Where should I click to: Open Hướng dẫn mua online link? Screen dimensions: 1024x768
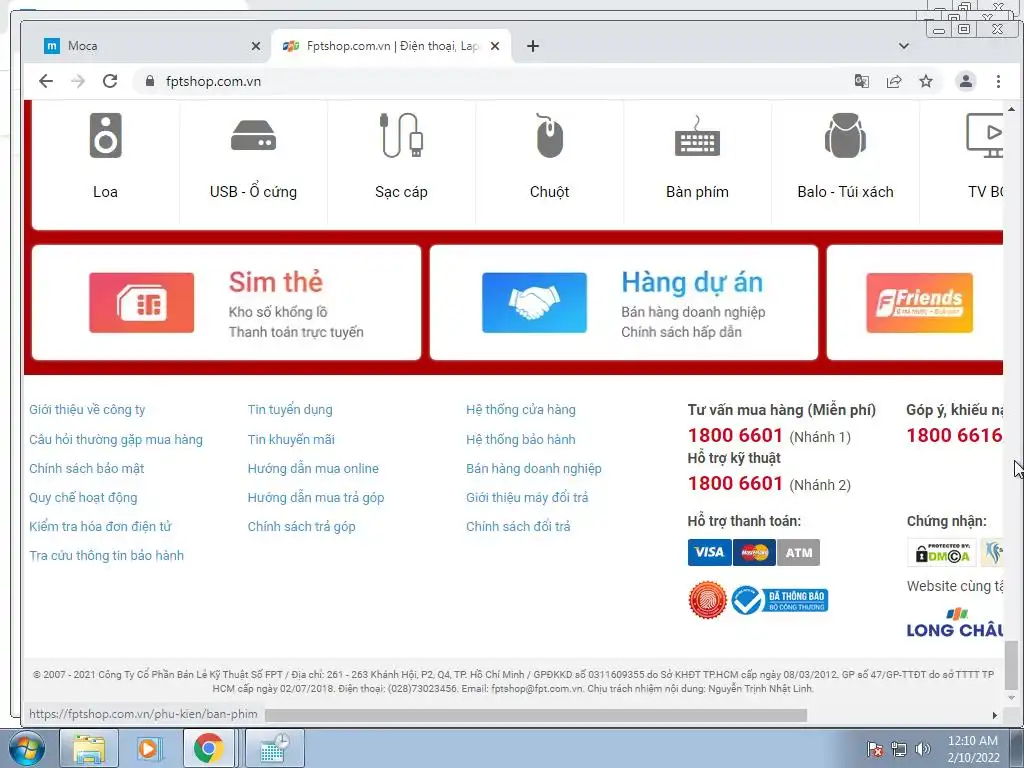pyautogui.click(x=313, y=468)
